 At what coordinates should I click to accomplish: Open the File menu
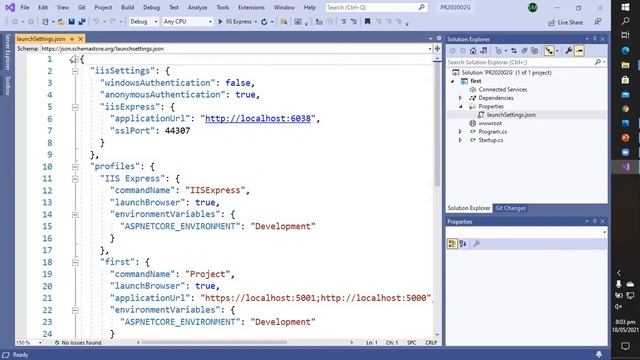pos(25,7)
